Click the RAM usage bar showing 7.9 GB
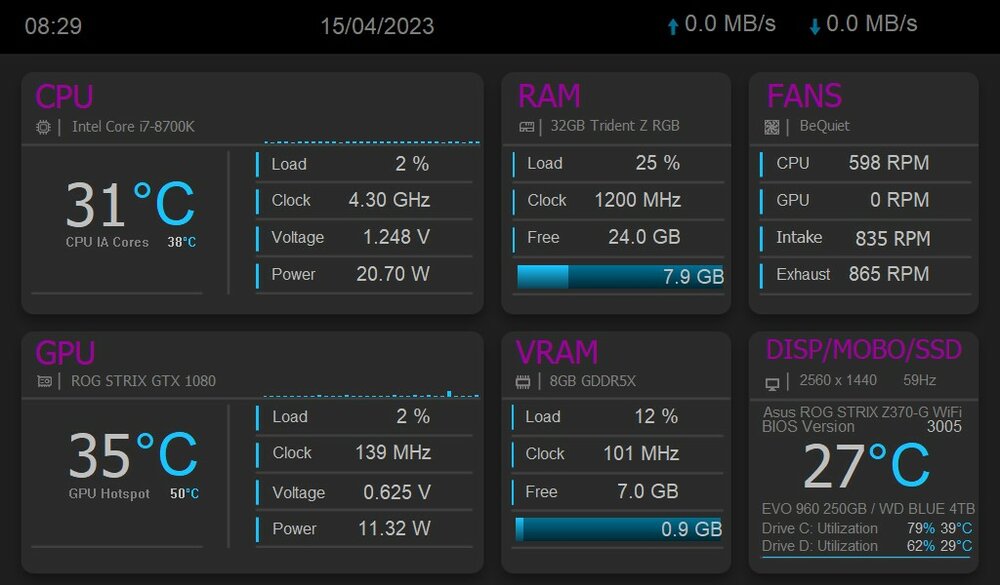 point(620,277)
